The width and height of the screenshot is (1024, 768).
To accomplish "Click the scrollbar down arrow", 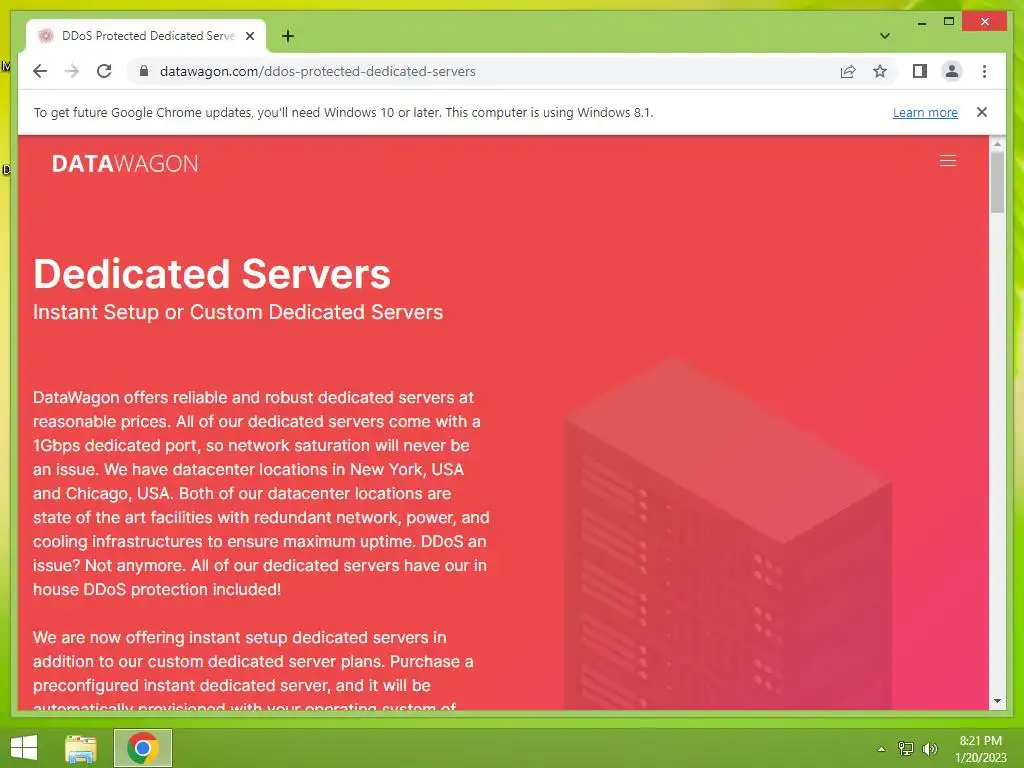I will 997,701.
